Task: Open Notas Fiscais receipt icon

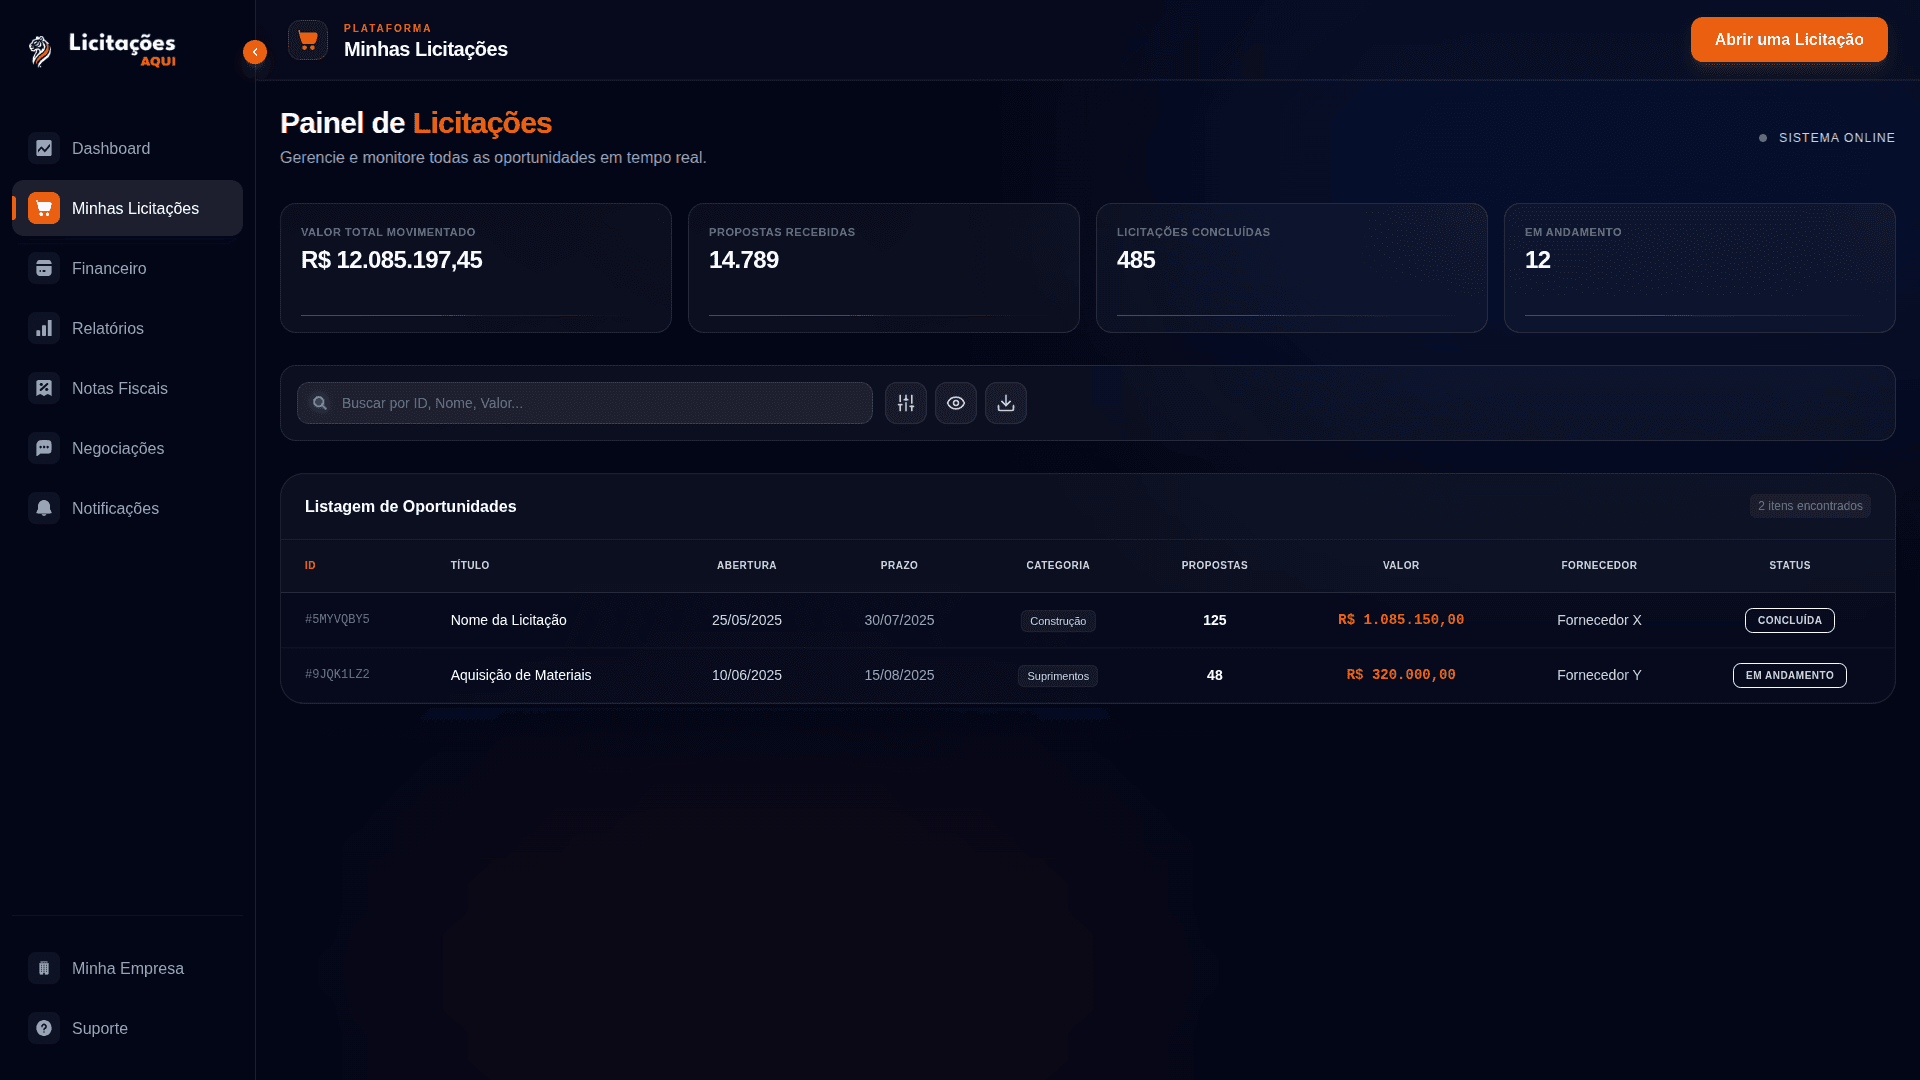Action: [44, 388]
